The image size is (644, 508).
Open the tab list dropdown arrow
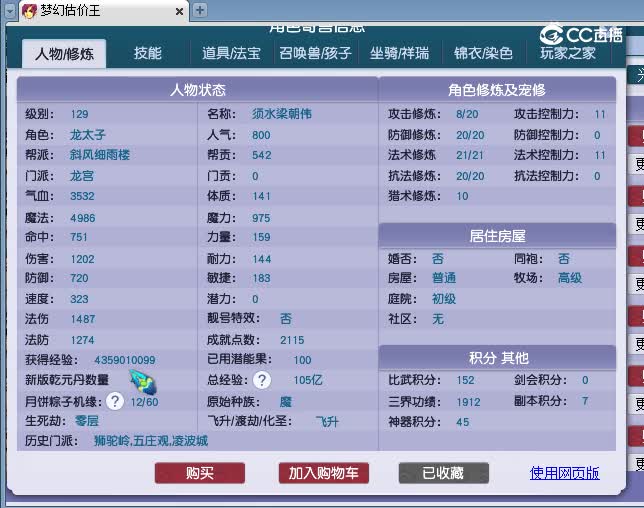pos(10,11)
